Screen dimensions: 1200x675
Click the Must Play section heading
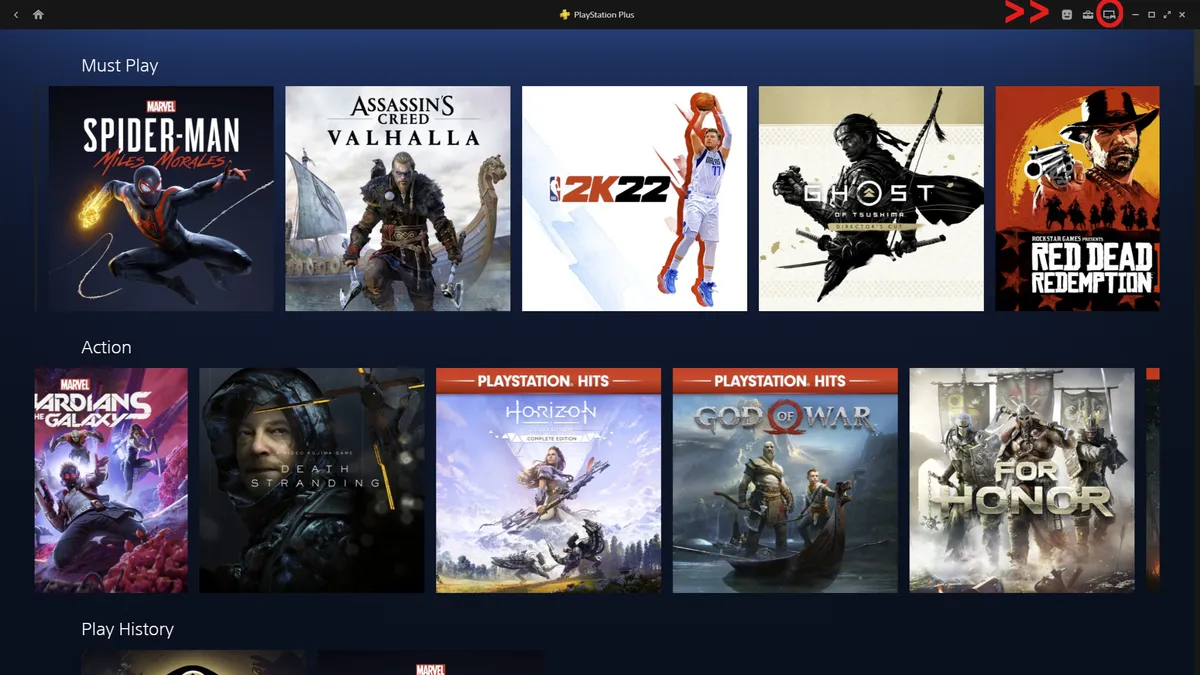(120, 66)
